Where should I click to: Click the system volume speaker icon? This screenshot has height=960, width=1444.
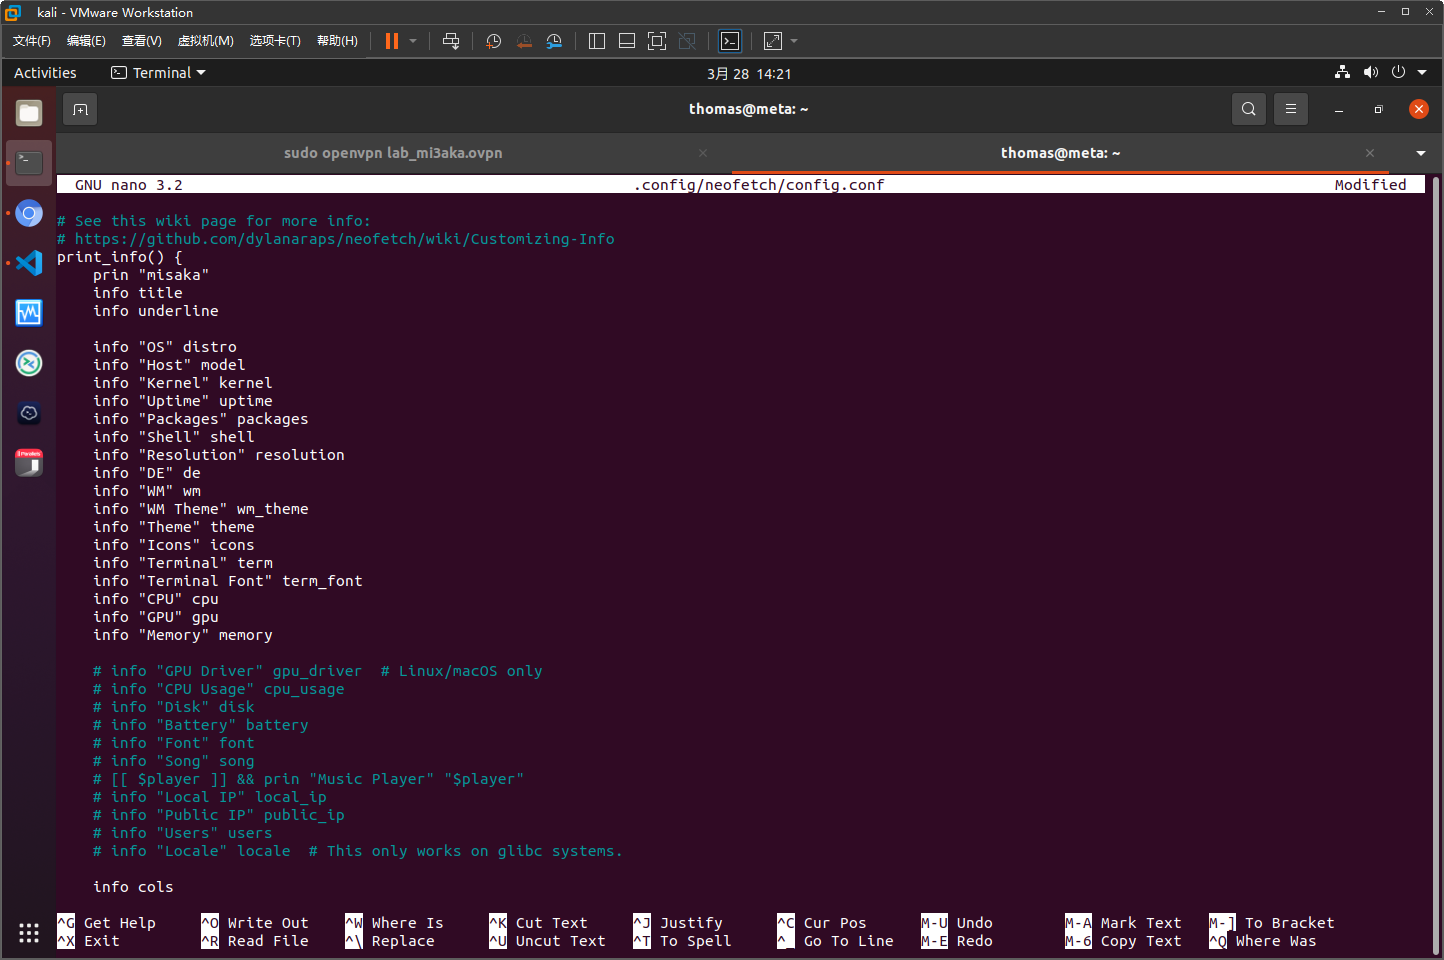point(1370,73)
